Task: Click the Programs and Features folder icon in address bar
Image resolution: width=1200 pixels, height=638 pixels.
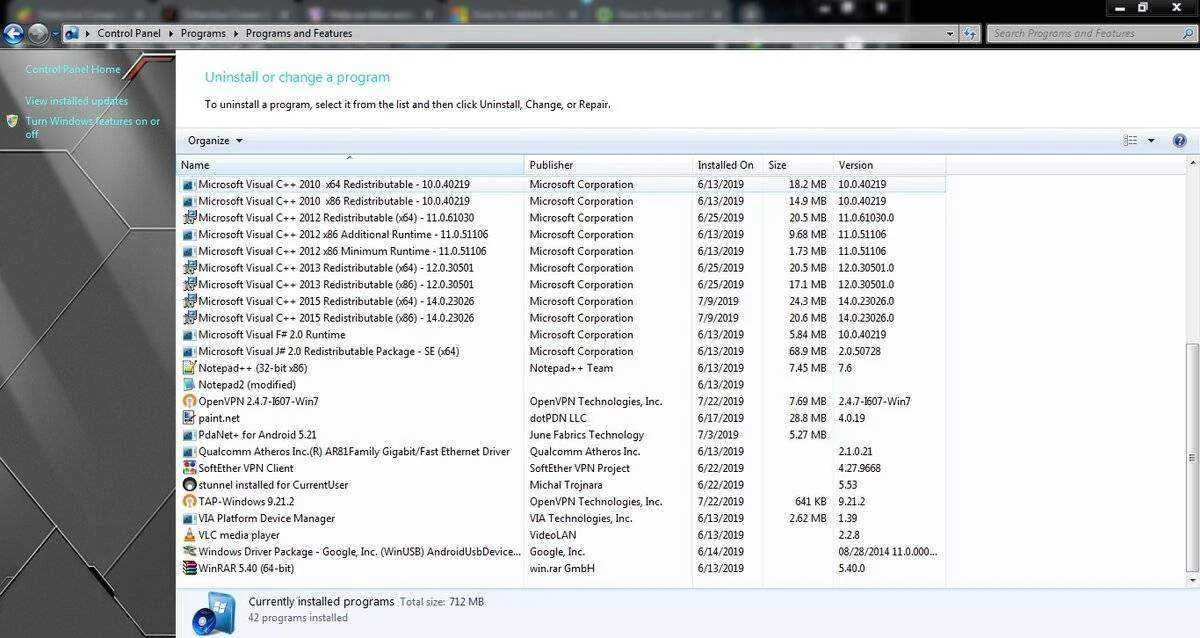Action: point(72,33)
